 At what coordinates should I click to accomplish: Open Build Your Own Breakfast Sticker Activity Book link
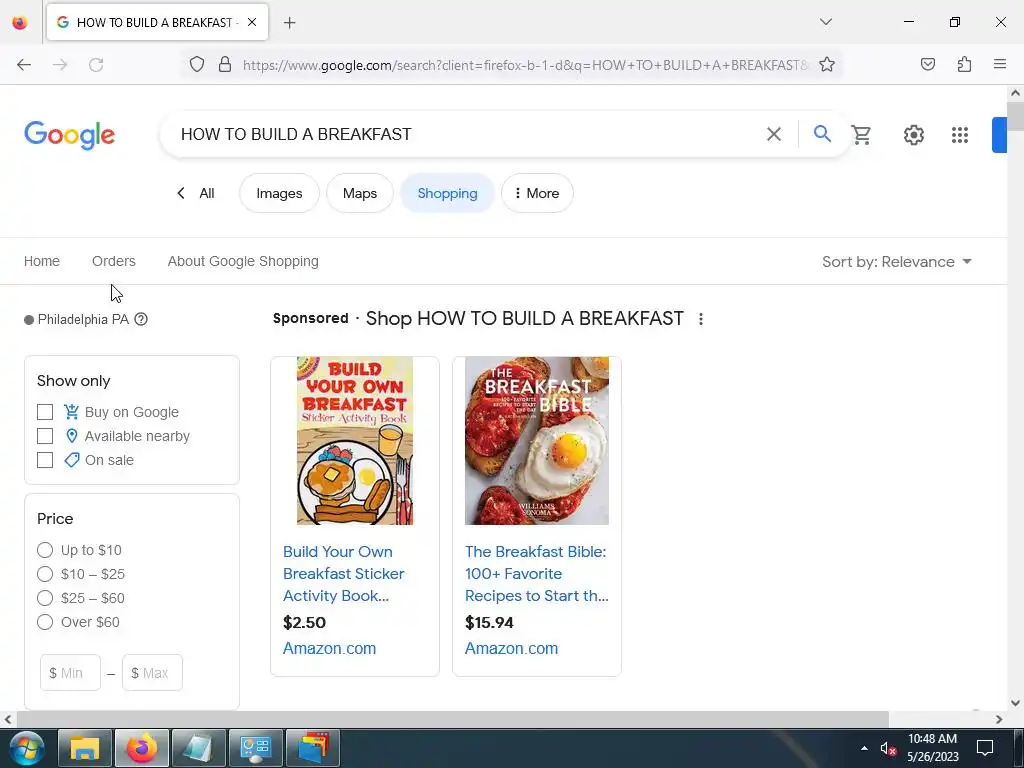tap(344, 573)
